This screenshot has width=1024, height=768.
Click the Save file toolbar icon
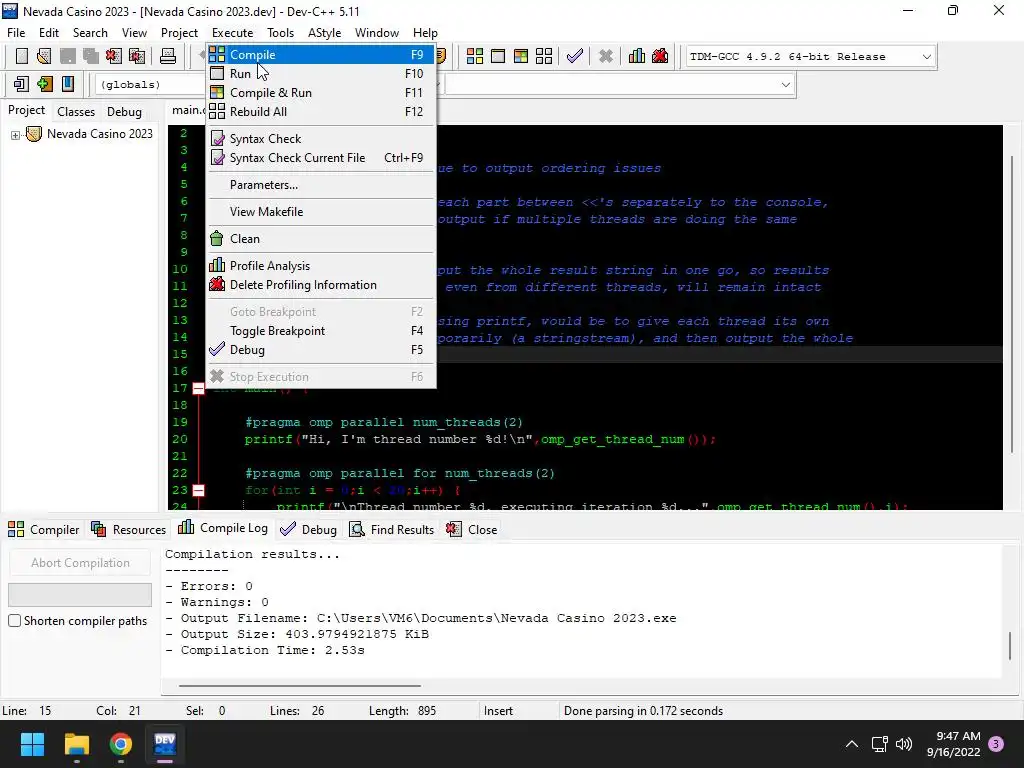click(68, 56)
